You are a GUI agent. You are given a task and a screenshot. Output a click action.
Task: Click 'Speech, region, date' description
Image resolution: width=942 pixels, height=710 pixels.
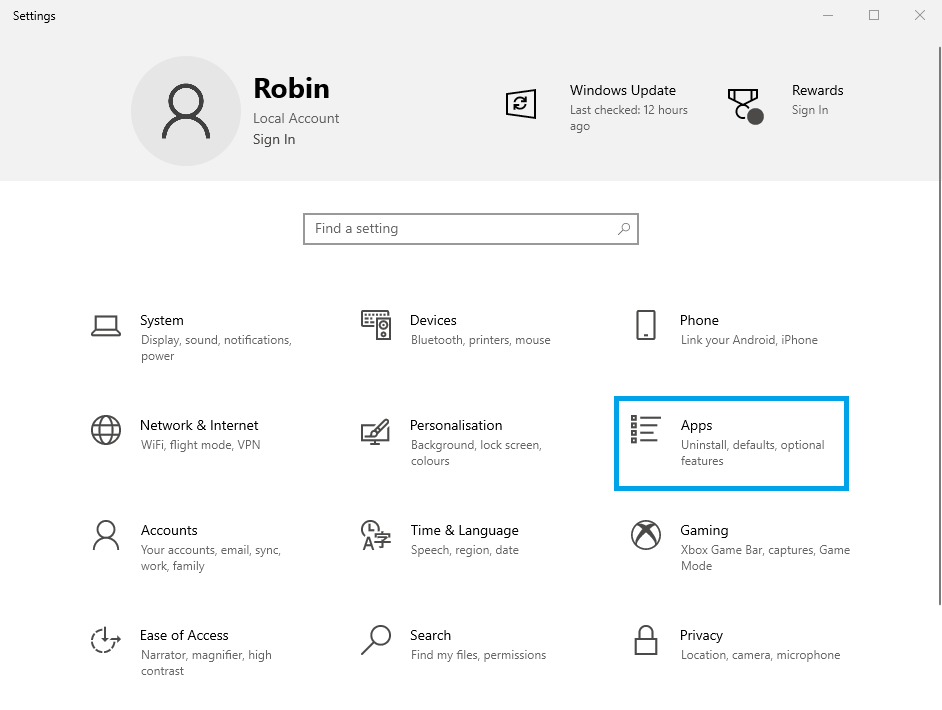click(x=465, y=550)
